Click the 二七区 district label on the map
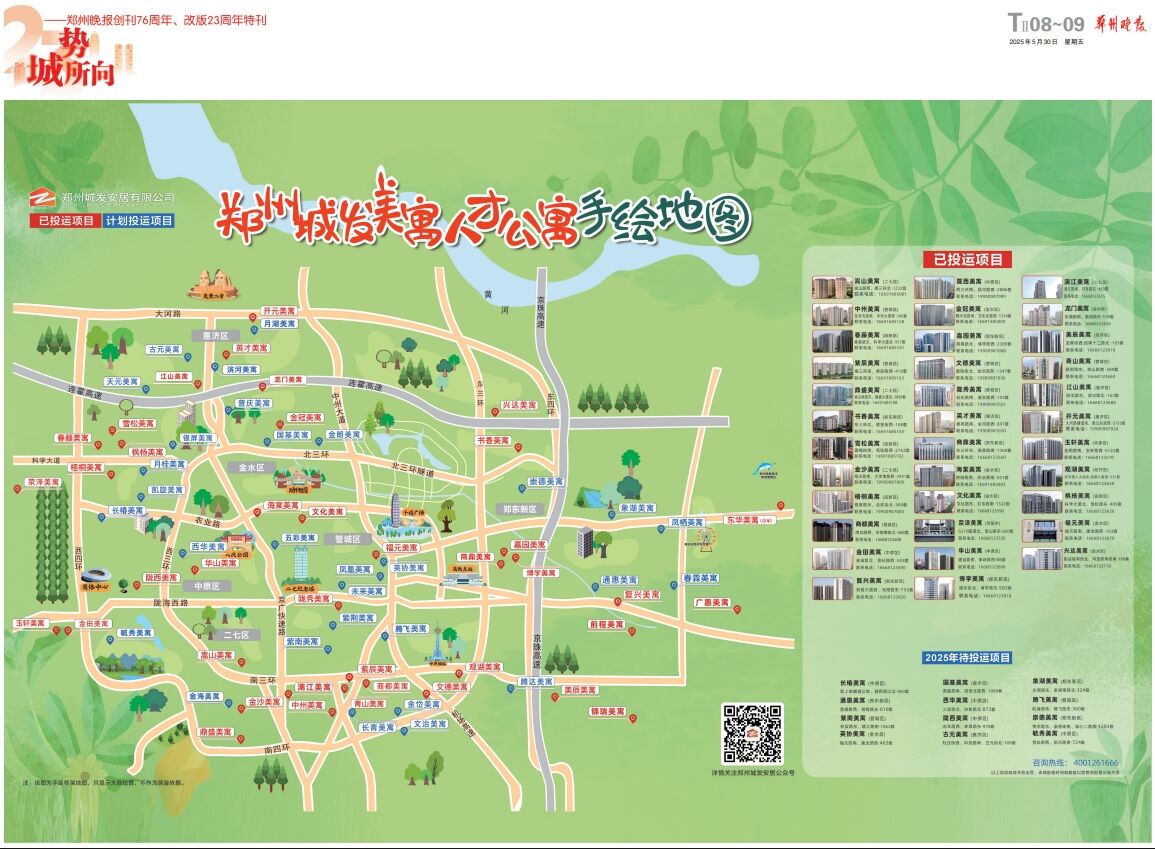 pos(236,635)
